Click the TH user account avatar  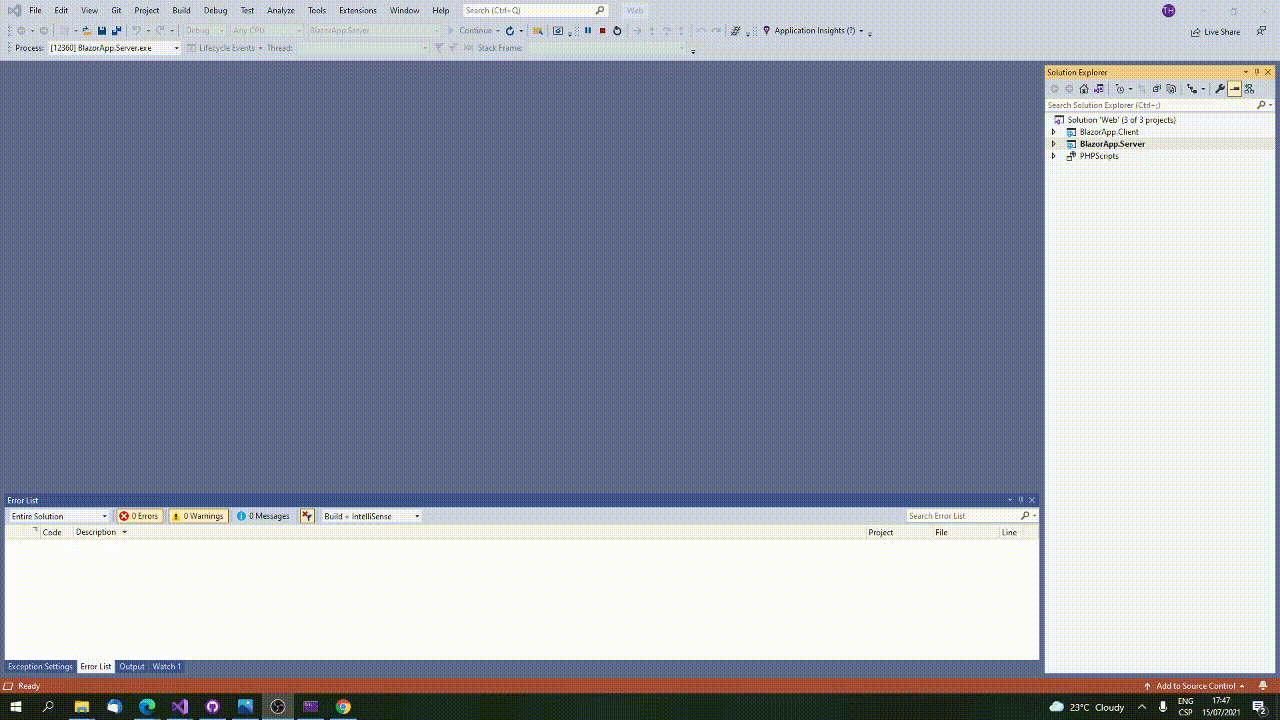(x=1169, y=10)
